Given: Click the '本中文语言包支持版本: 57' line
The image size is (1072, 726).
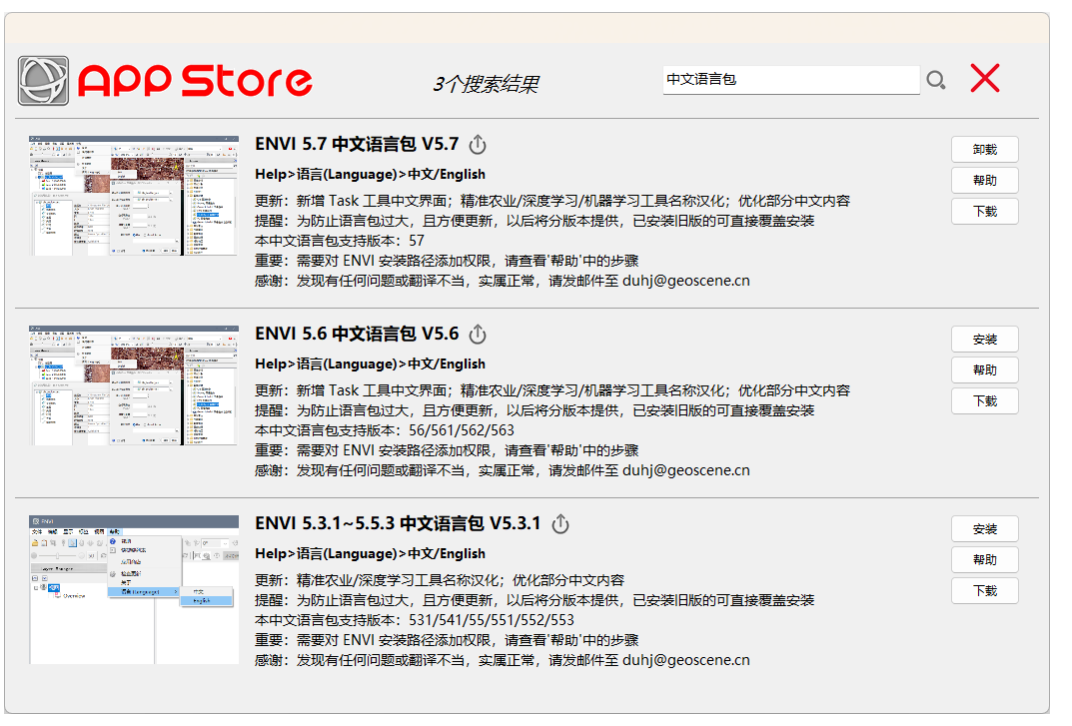Looking at the screenshot, I should coord(340,241).
